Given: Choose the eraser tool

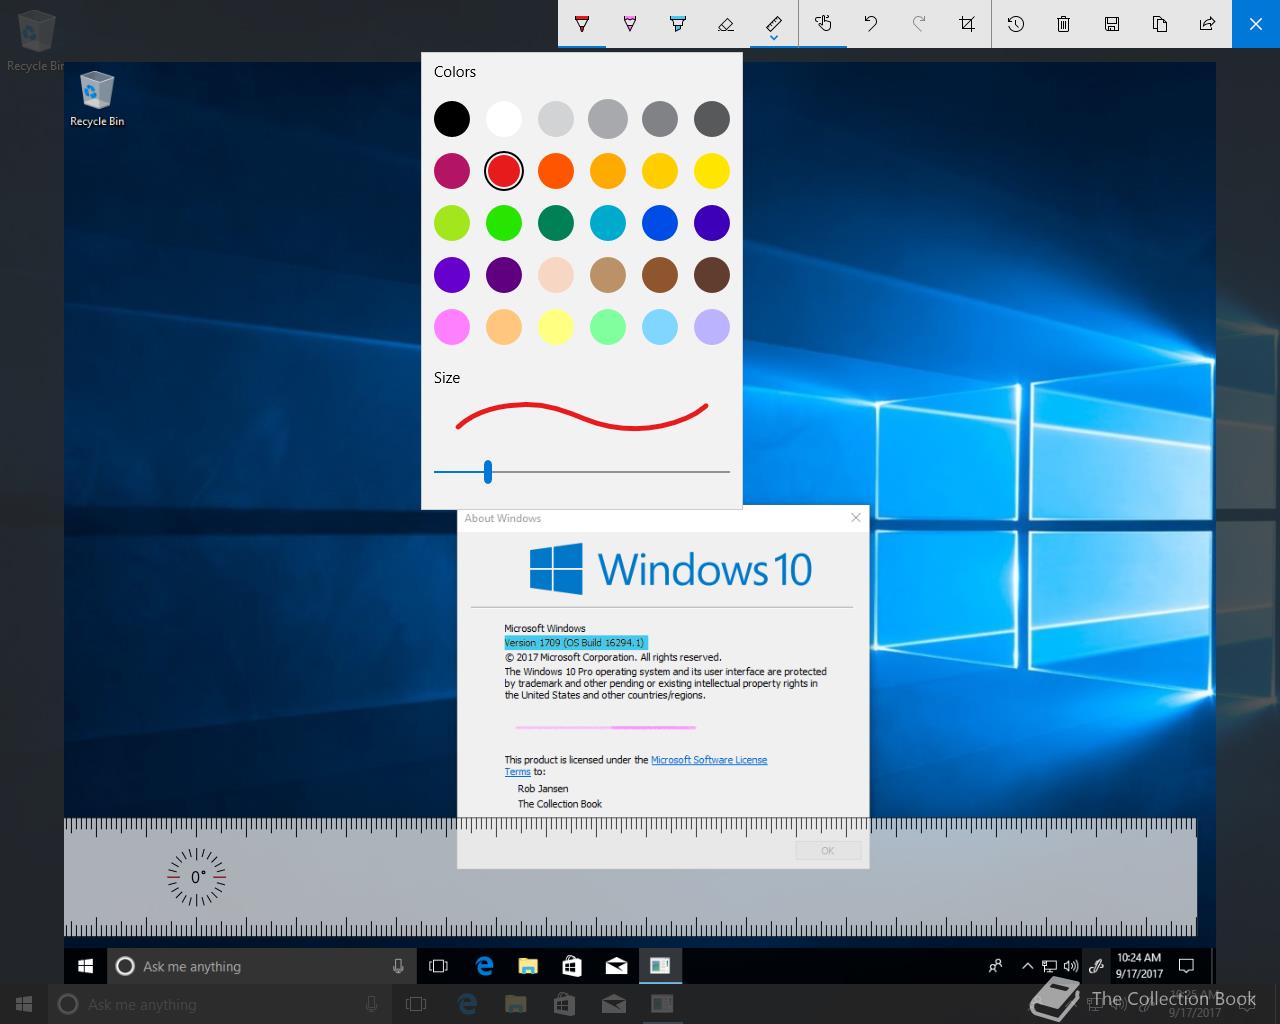Looking at the screenshot, I should pyautogui.click(x=726, y=23).
